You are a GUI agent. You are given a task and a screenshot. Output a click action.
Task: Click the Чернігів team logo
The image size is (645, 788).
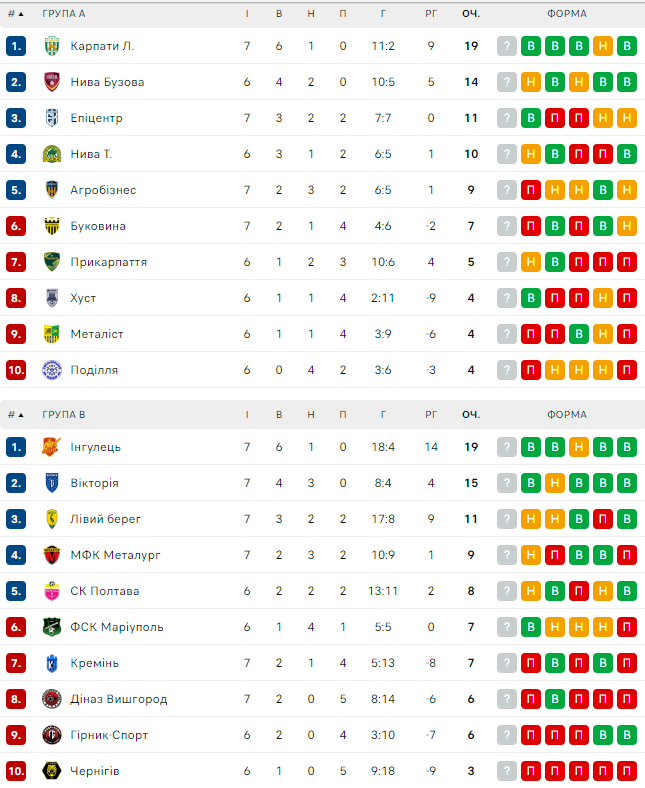[53, 771]
